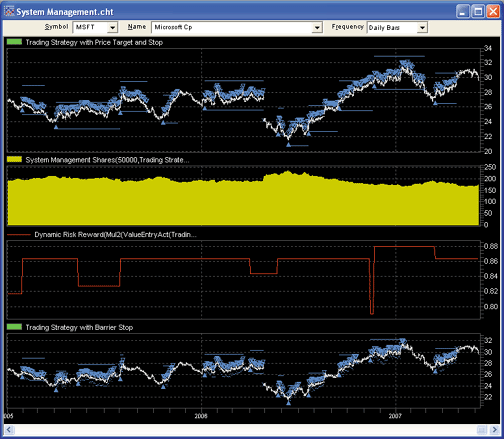This screenshot has width=504, height=439.
Task: Click the horizontal scrollbar track
Action: coord(245,430)
